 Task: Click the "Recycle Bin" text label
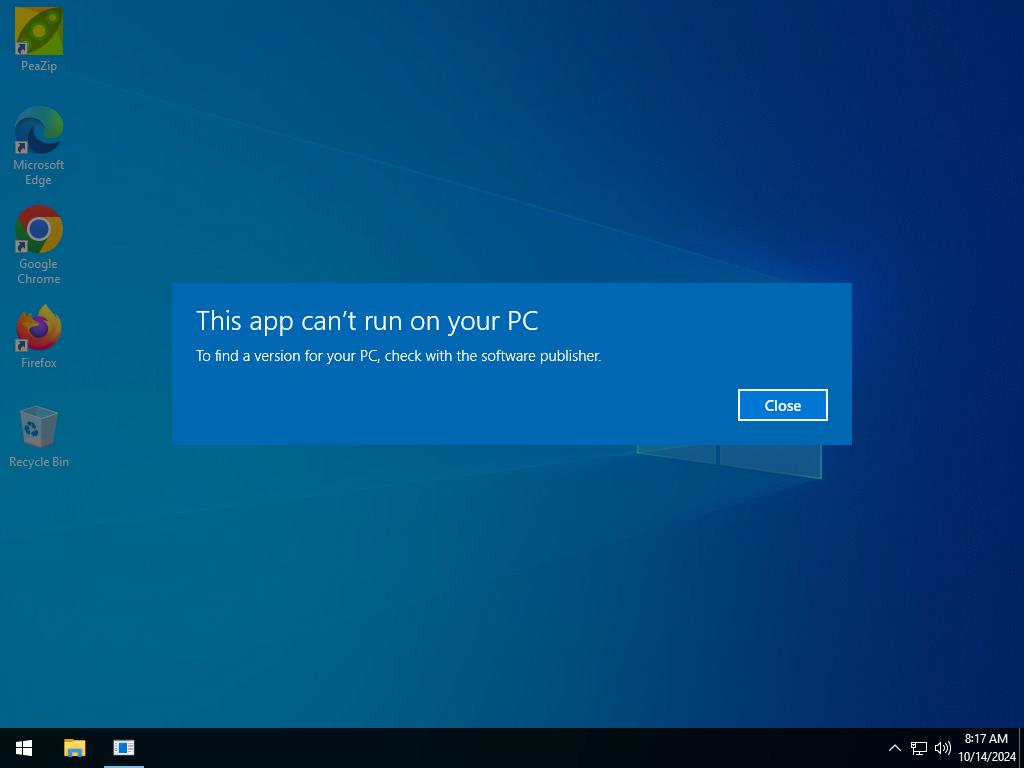pyautogui.click(x=39, y=462)
